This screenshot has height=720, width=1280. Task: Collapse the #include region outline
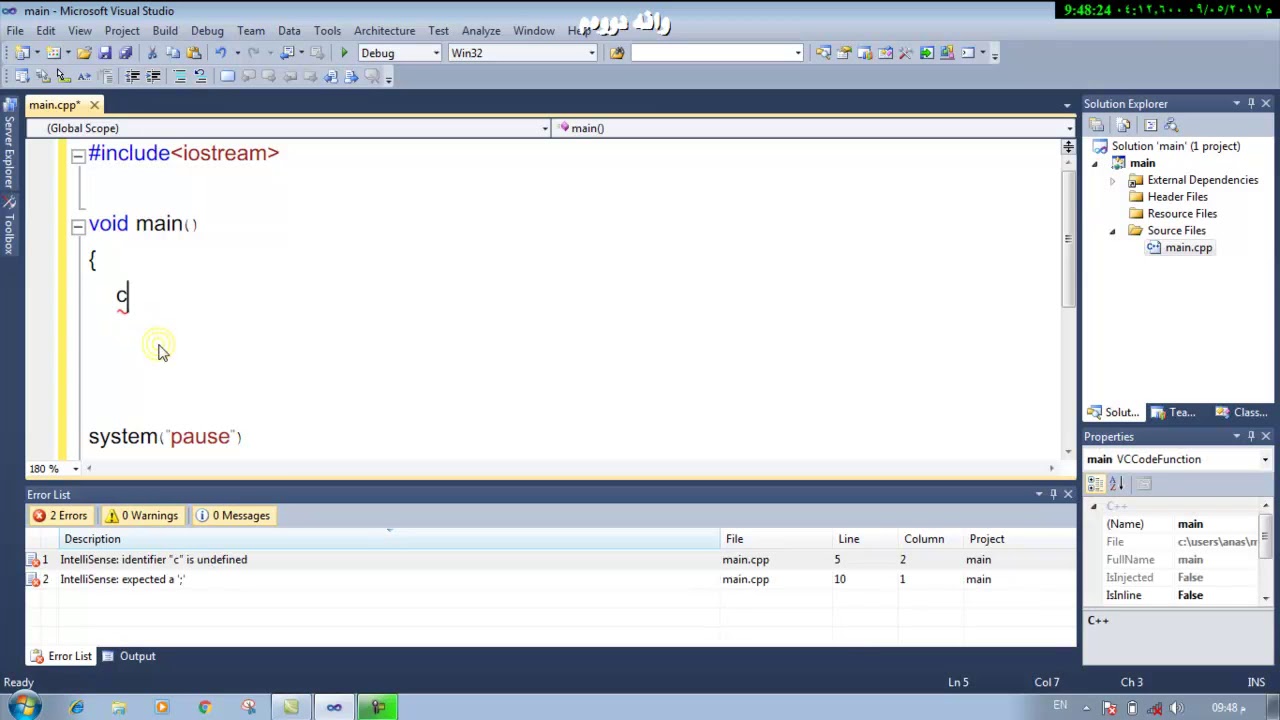point(78,156)
